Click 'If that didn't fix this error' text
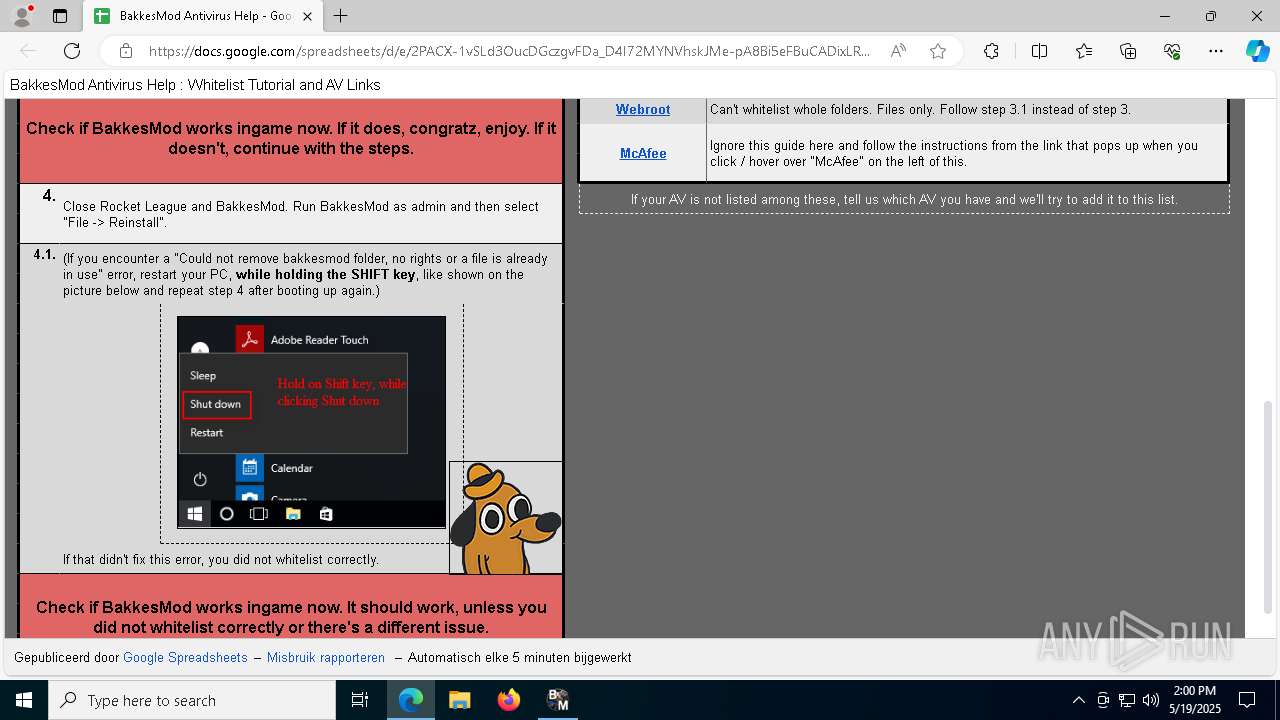The image size is (1280, 720). pos(221,560)
